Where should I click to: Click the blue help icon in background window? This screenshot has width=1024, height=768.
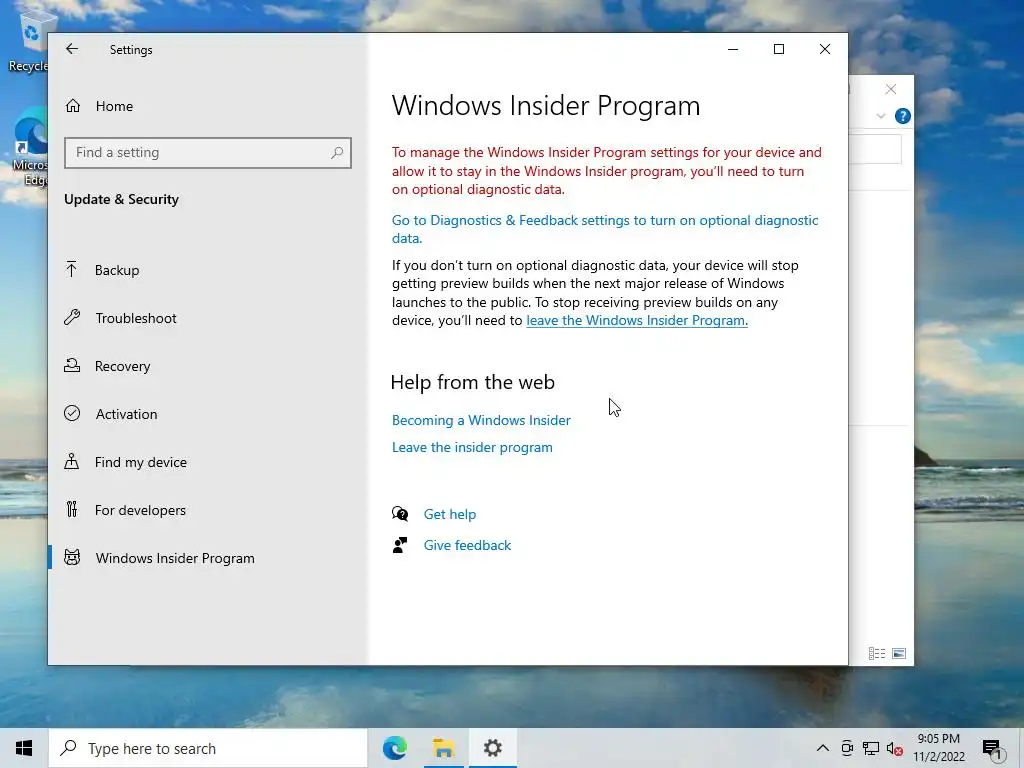tap(903, 116)
